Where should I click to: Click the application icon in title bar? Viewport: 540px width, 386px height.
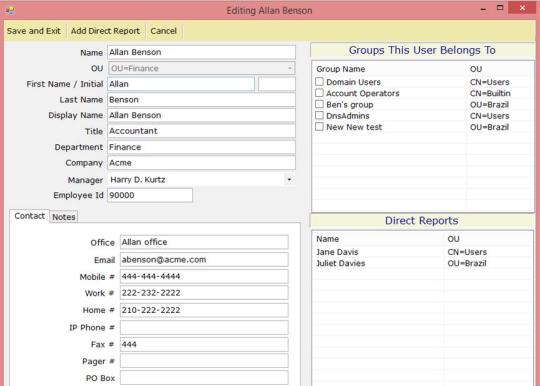click(10, 11)
